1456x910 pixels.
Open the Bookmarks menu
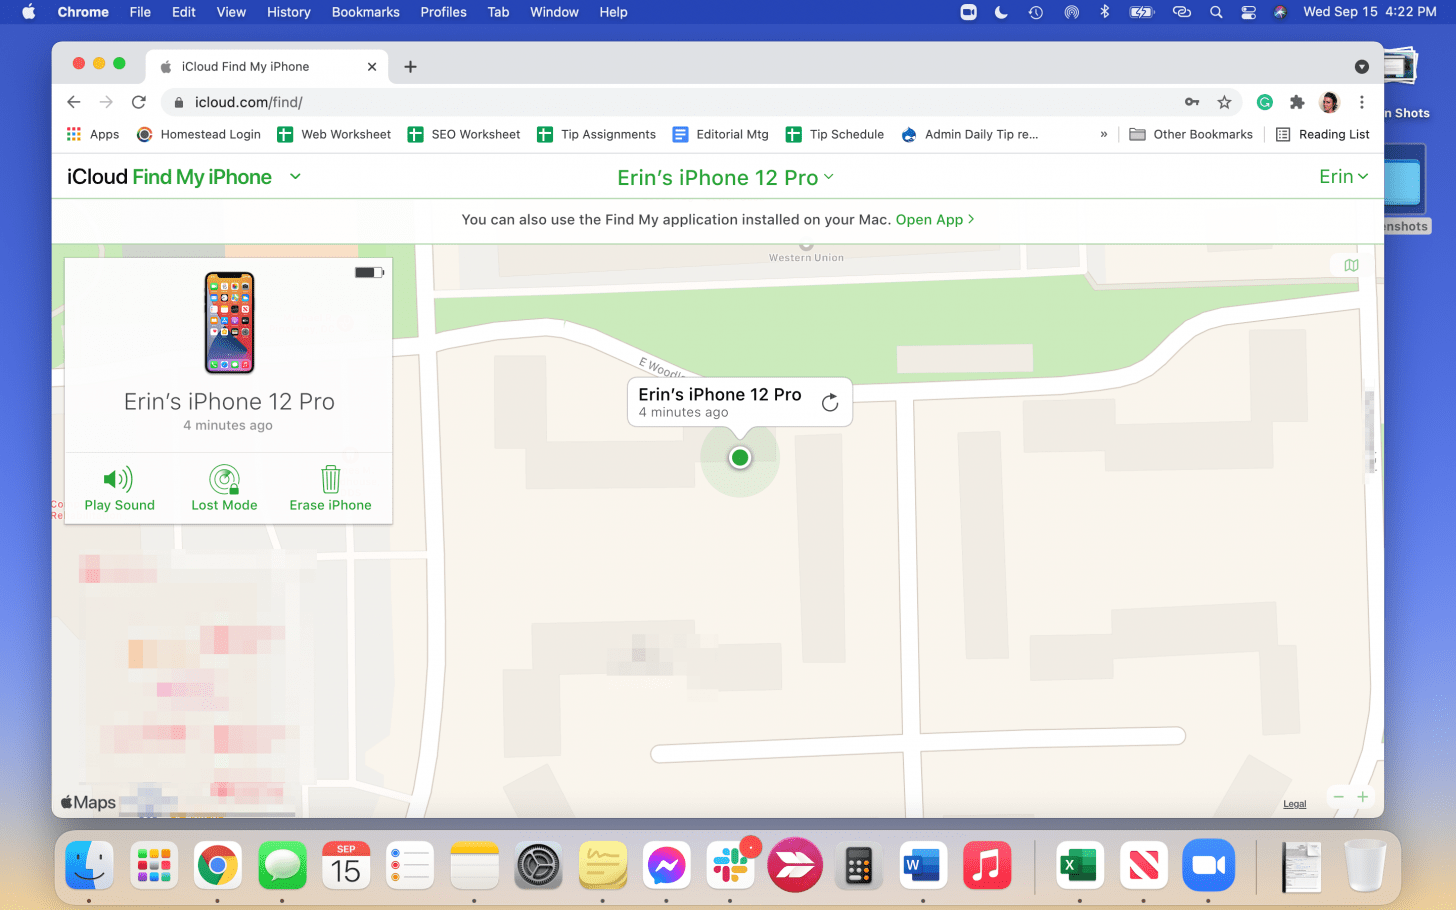pyautogui.click(x=366, y=12)
